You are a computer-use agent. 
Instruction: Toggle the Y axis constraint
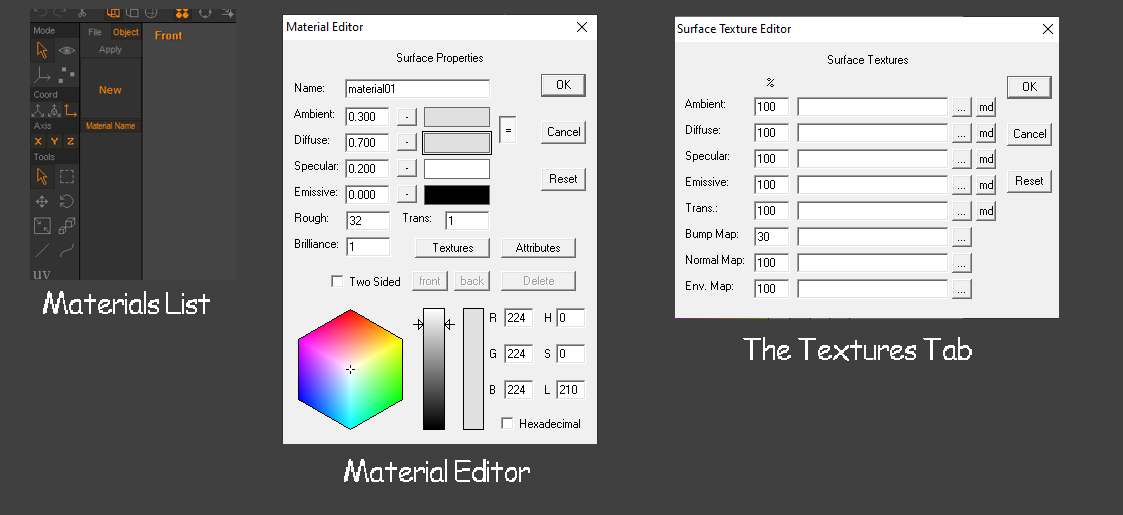point(54,141)
